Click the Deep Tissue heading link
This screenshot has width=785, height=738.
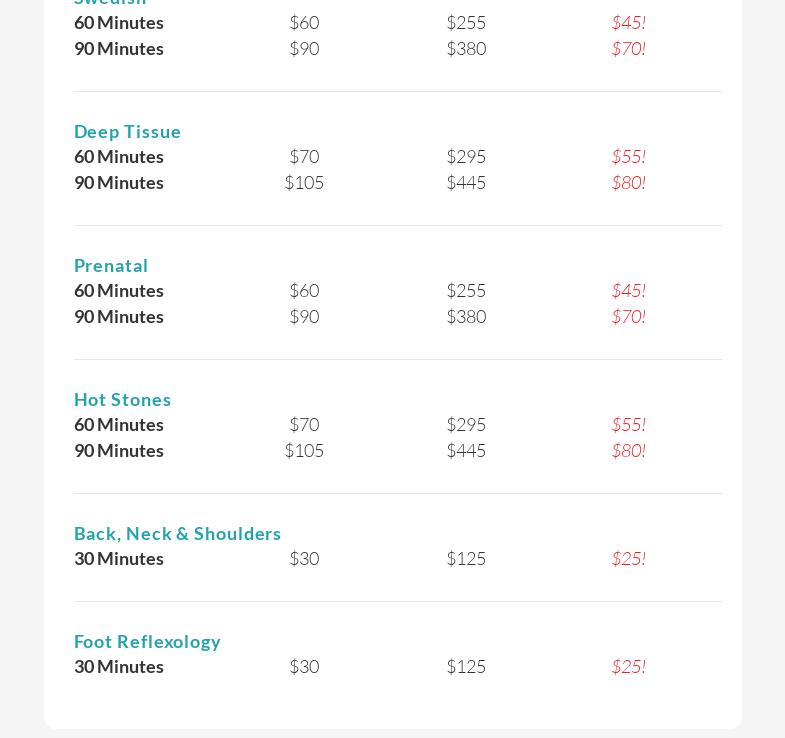tap(127, 131)
